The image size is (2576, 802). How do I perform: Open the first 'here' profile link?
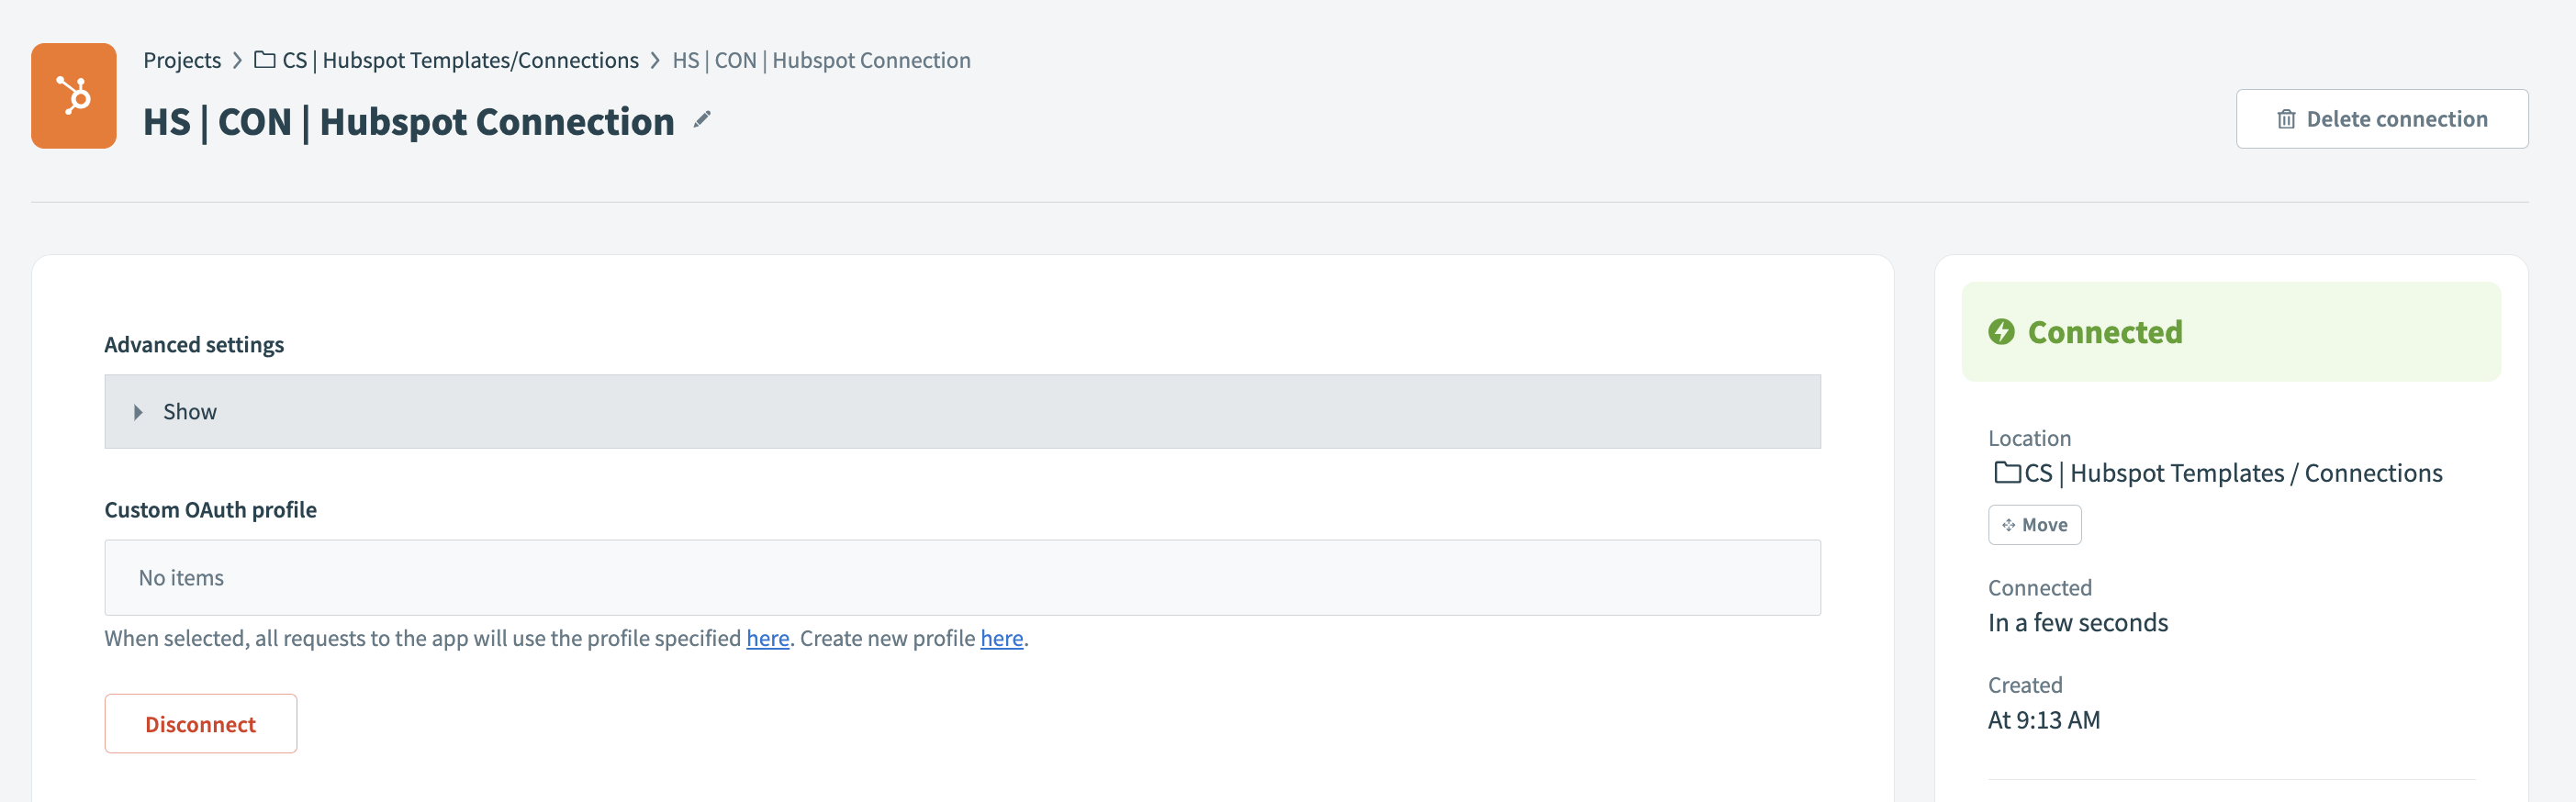tap(767, 638)
